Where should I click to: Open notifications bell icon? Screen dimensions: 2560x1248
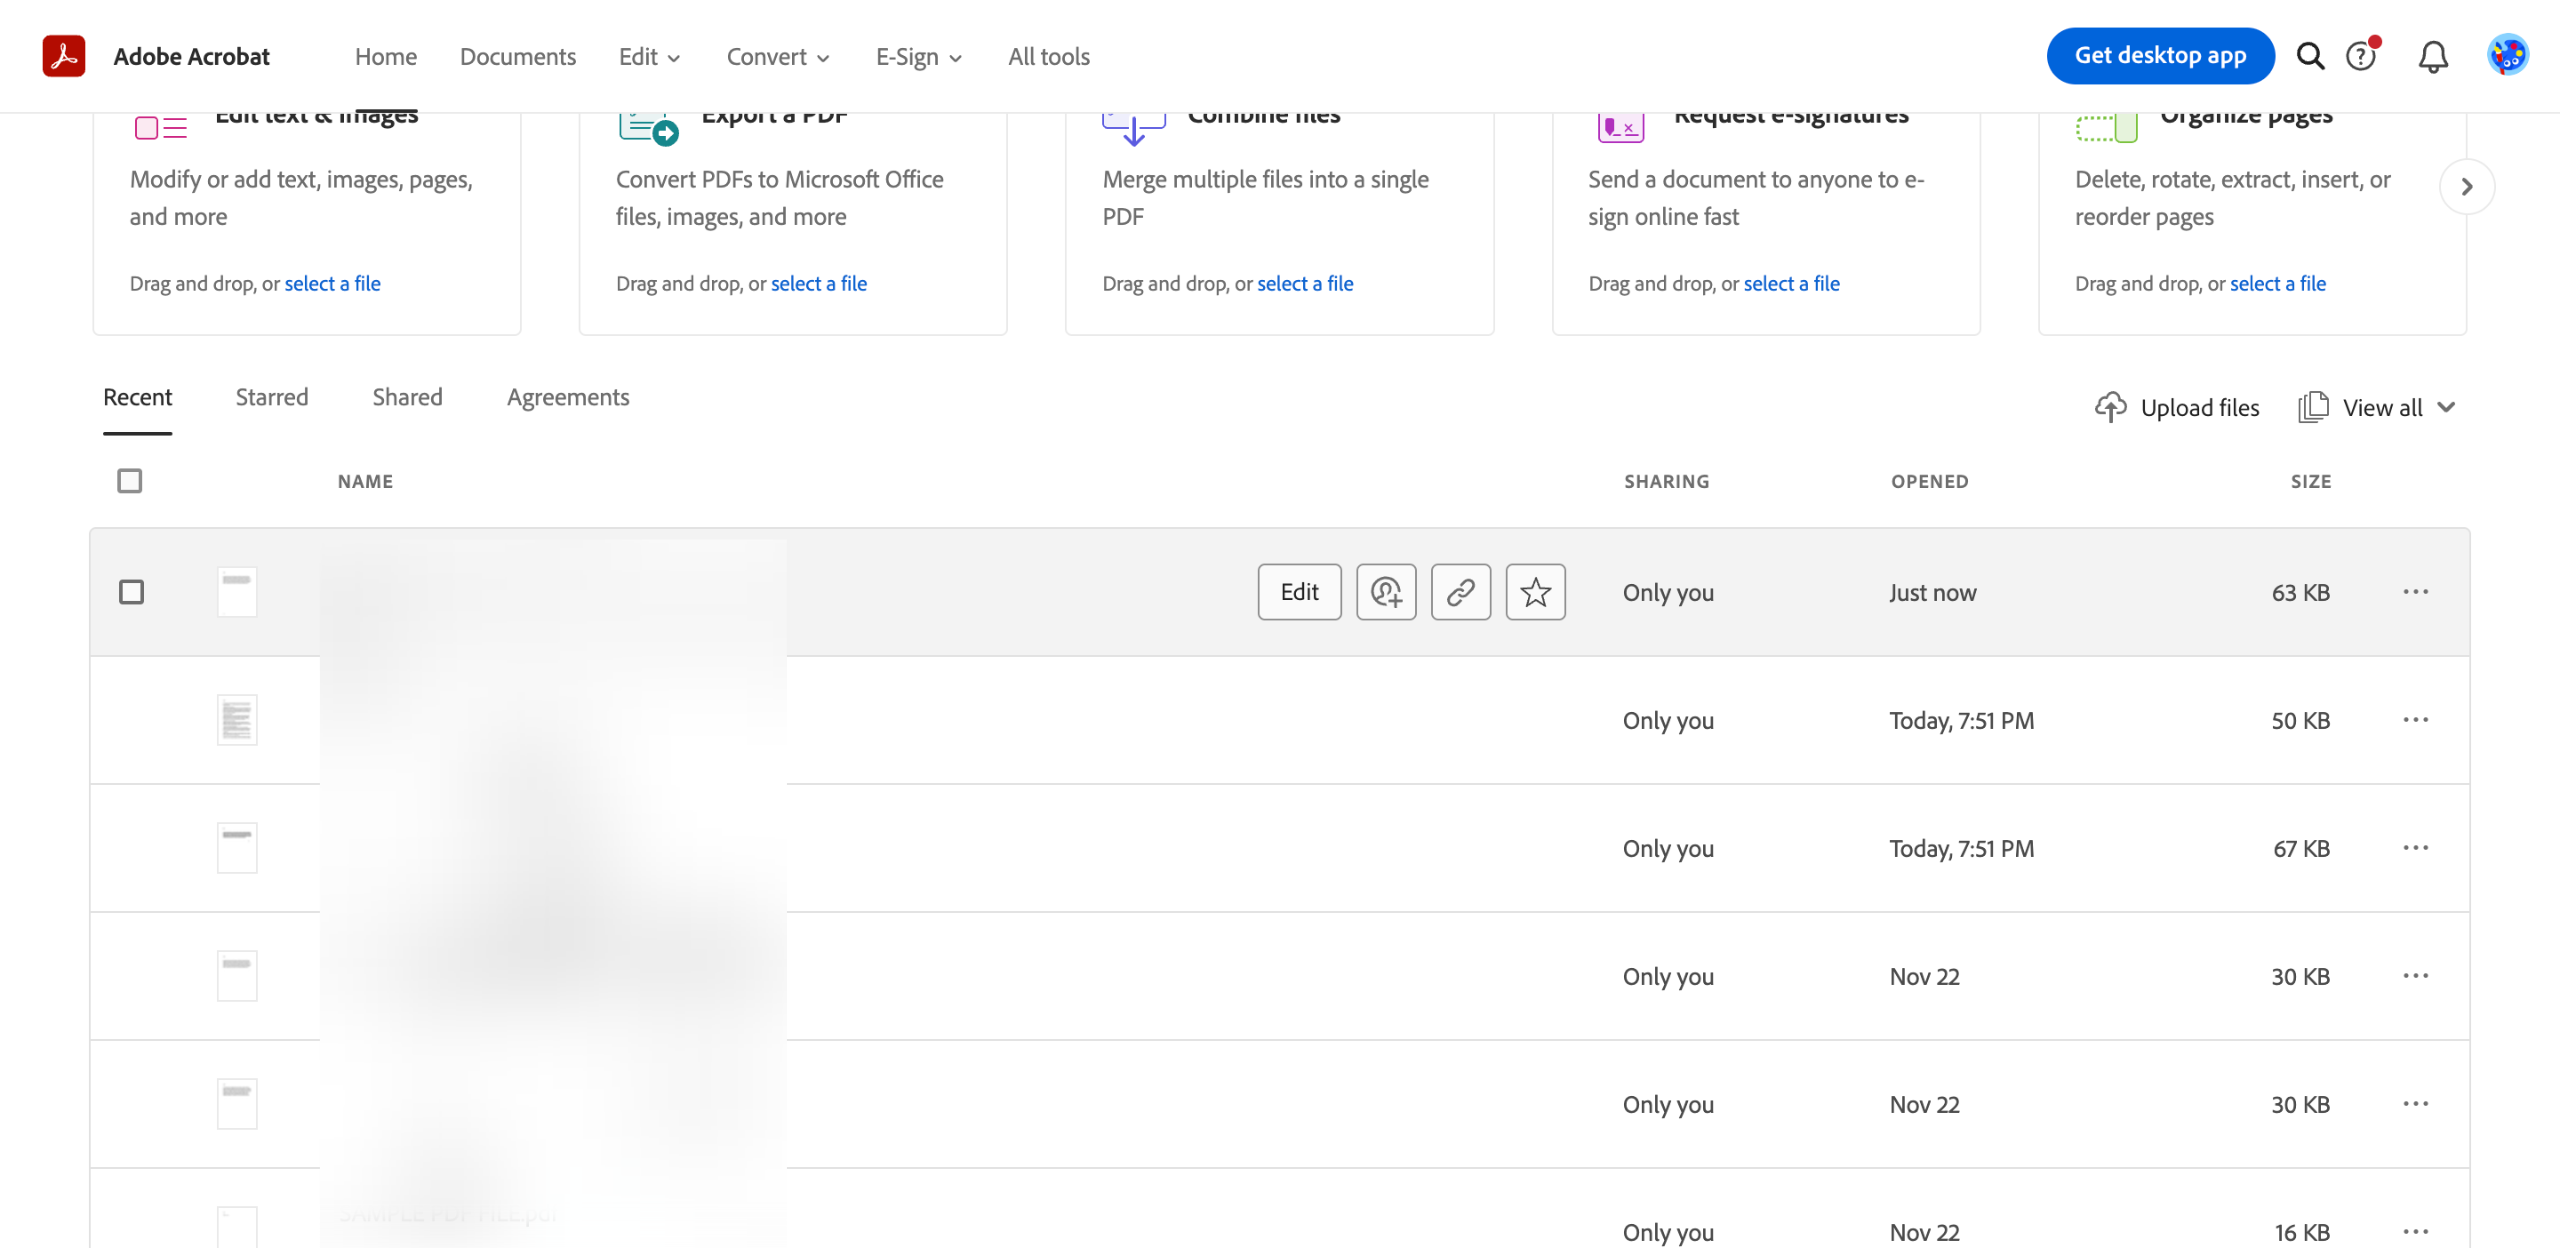2433,56
